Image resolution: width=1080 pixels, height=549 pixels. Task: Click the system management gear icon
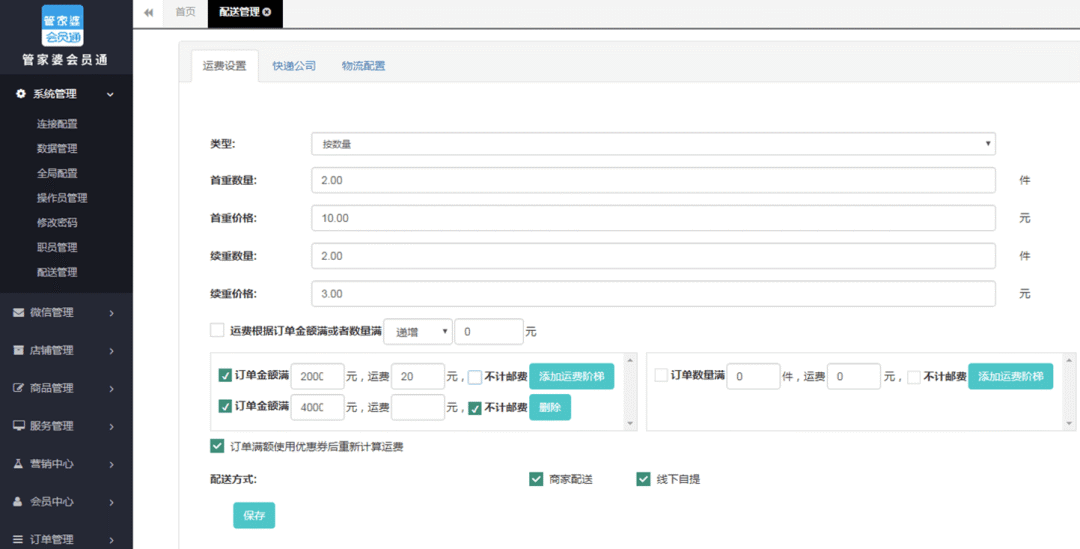coord(20,94)
